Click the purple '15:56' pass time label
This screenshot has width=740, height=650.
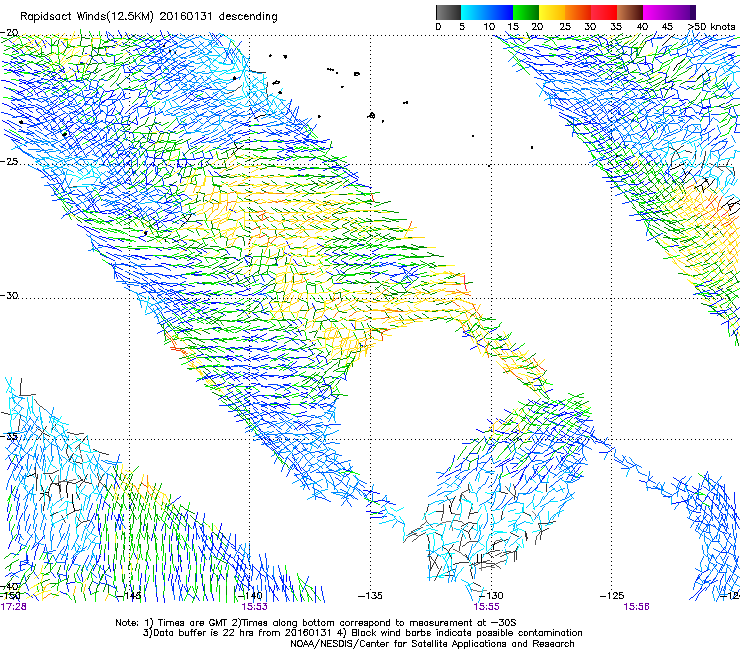[637, 607]
